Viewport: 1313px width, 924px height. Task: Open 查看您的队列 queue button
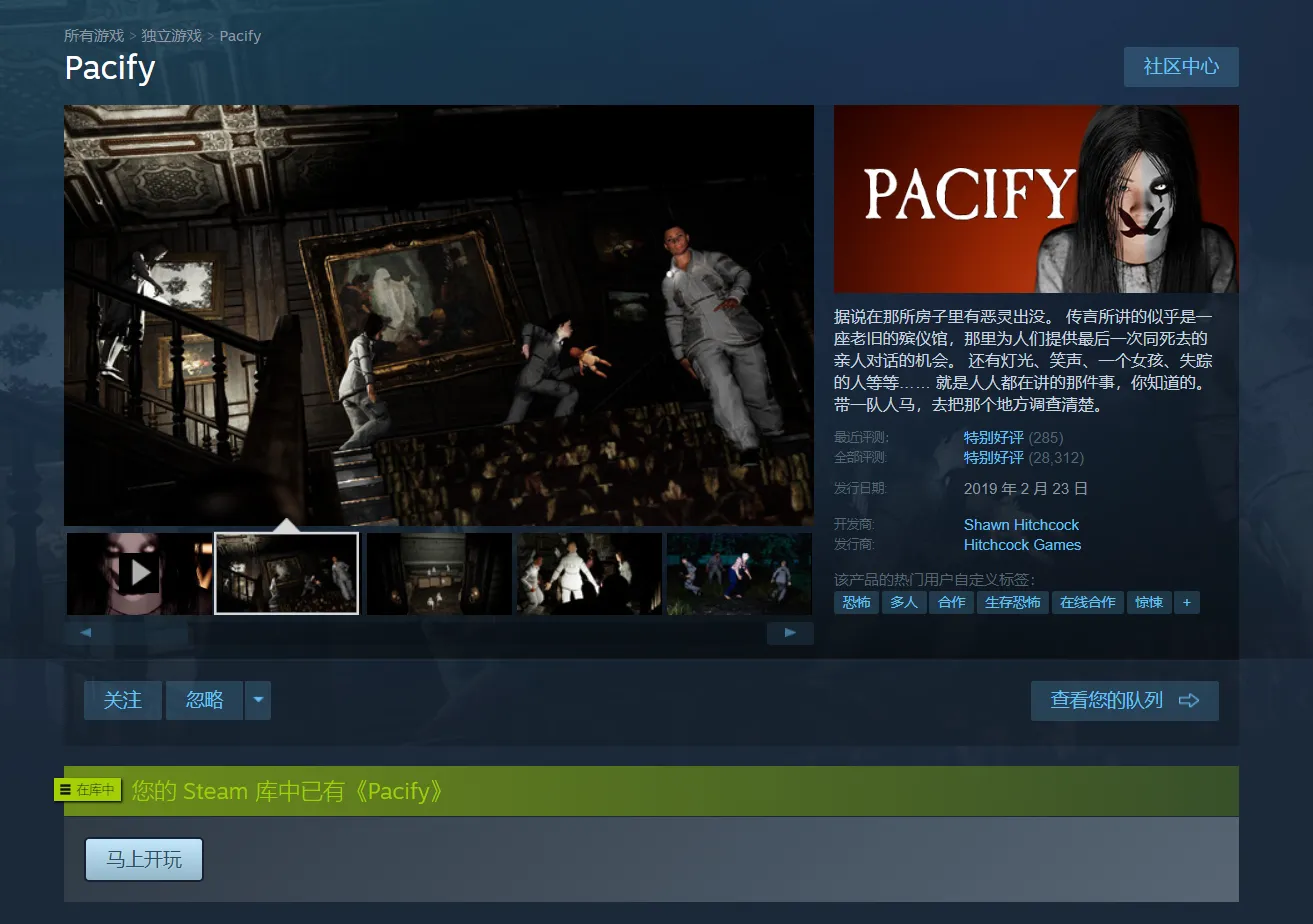(x=1124, y=700)
